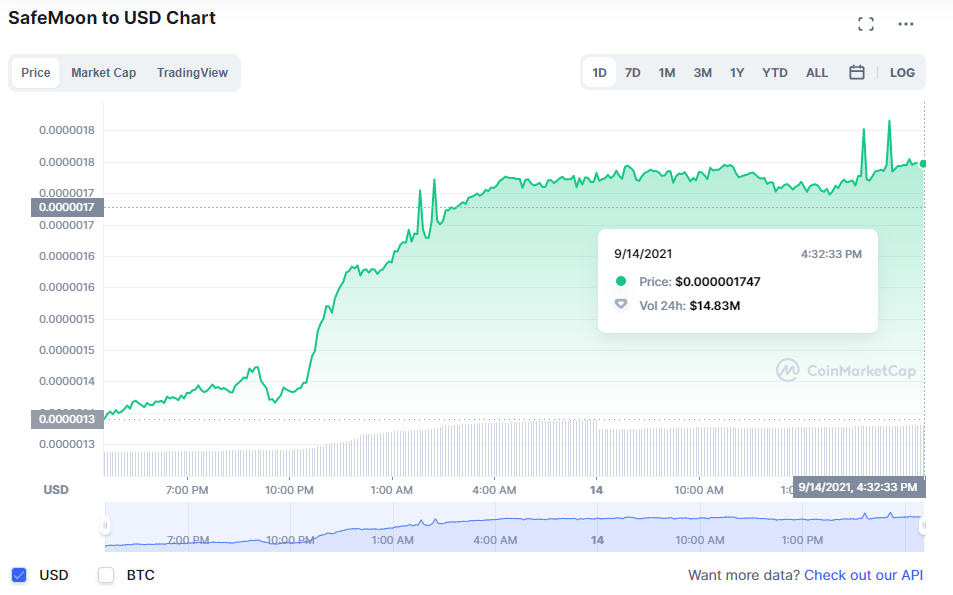The height and width of the screenshot is (595, 953).
Task: Select the ALL time range
Action: coord(817,73)
